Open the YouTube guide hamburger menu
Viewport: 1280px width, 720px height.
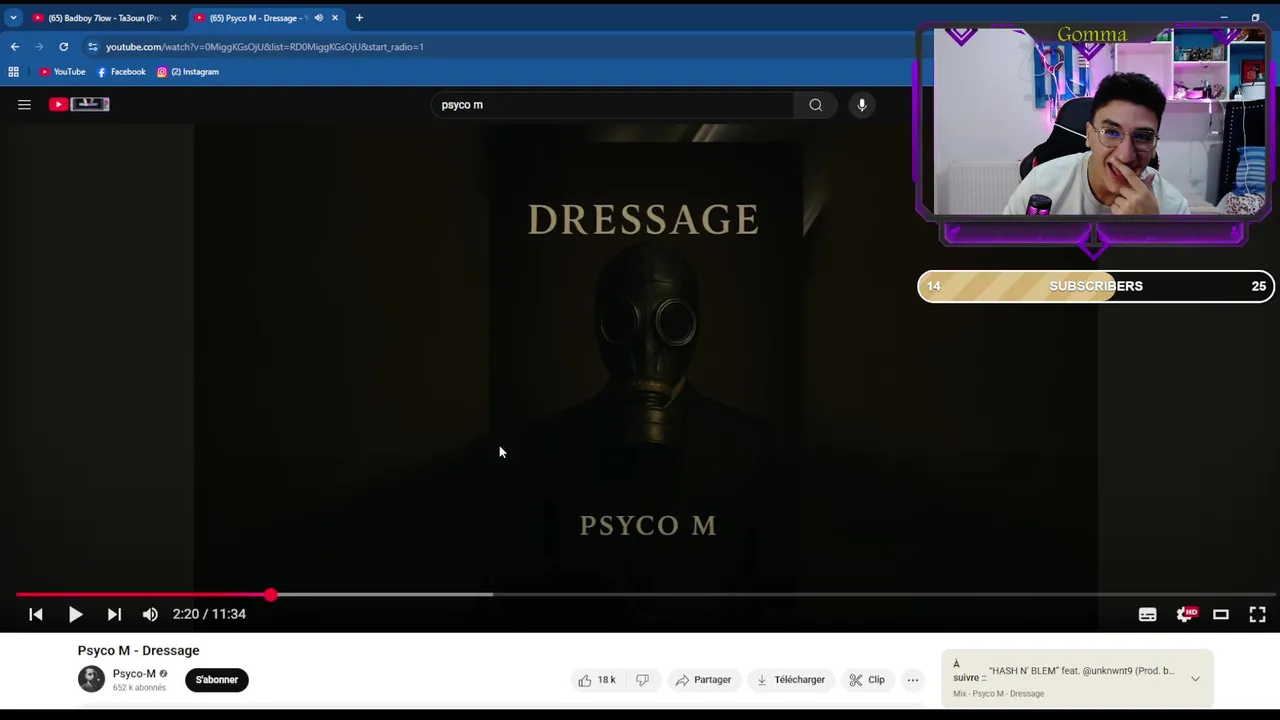[24, 104]
